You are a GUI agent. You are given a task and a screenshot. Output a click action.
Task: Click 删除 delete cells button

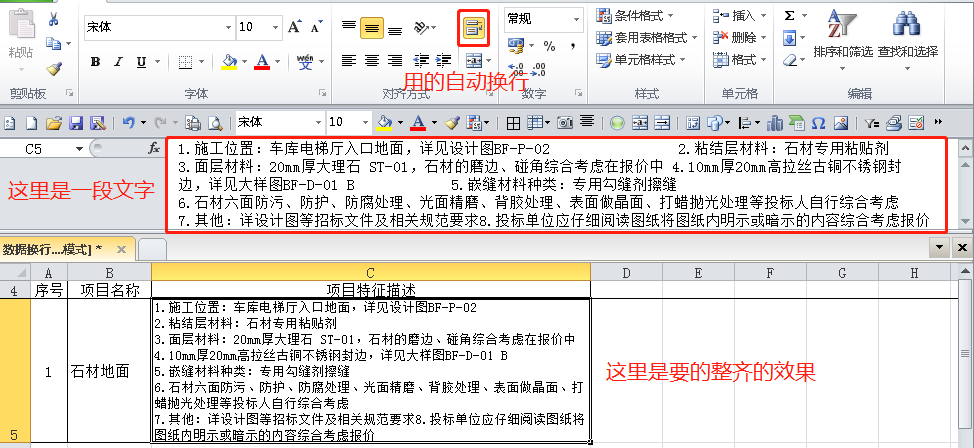click(x=740, y=38)
